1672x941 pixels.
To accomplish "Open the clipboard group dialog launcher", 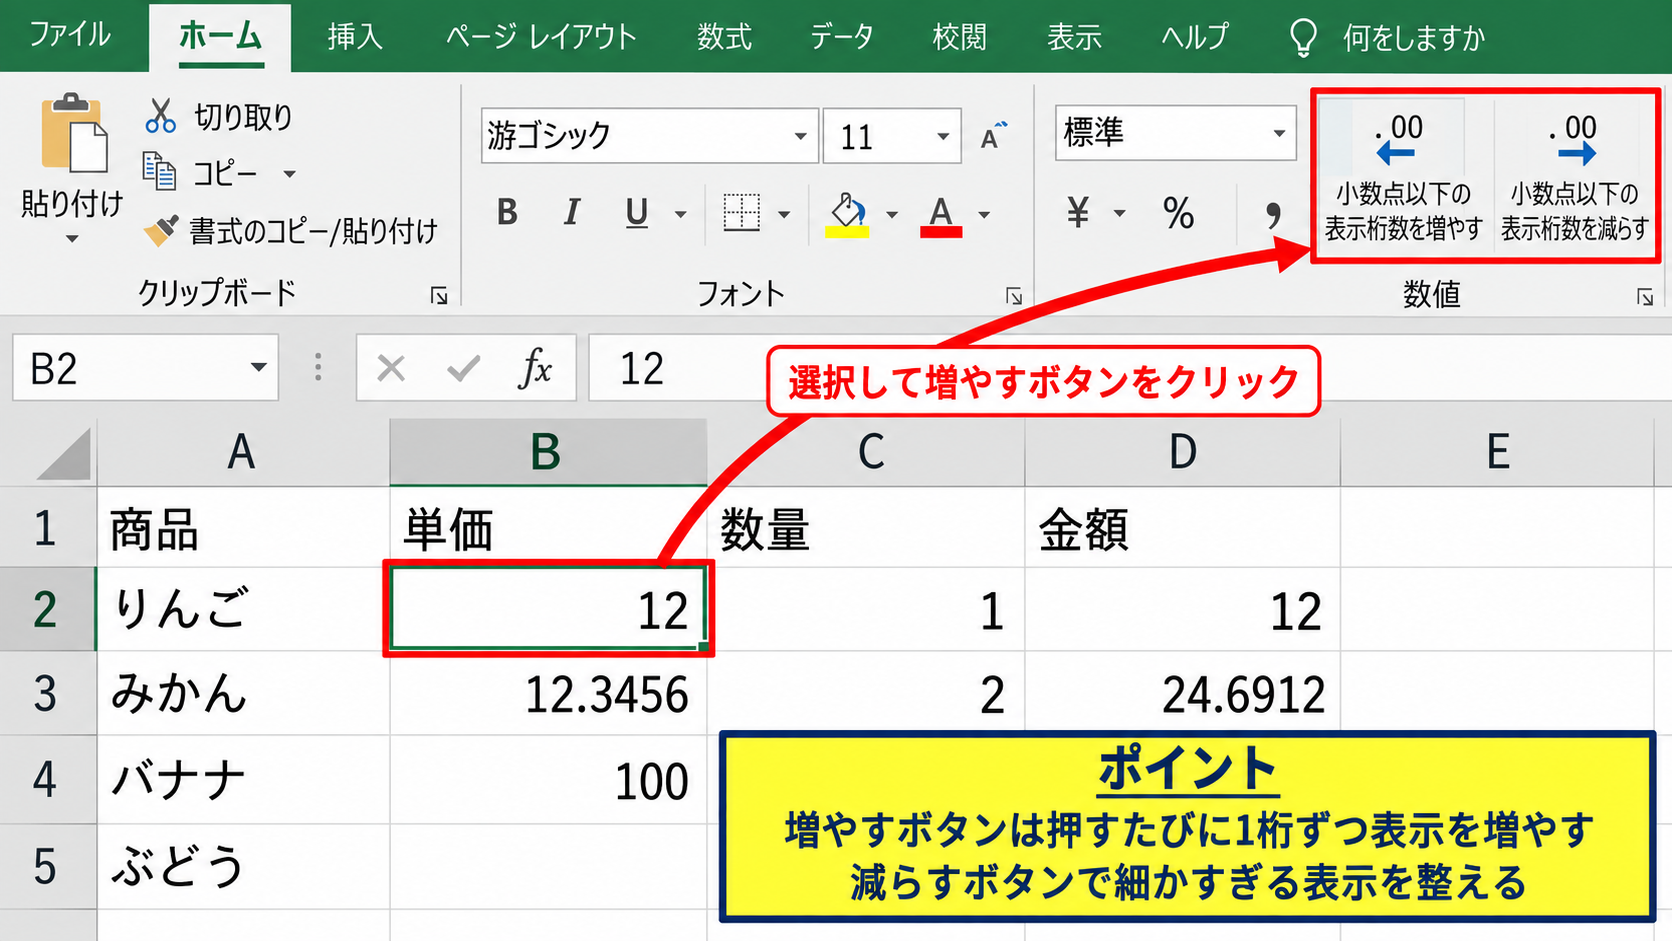I will click(439, 295).
